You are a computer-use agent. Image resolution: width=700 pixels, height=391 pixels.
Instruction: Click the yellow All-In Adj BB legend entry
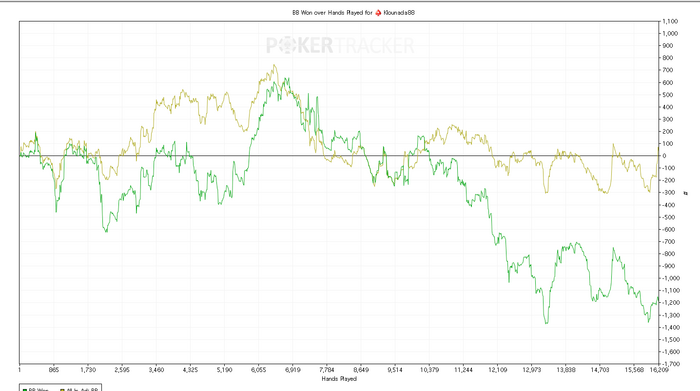coord(79,389)
